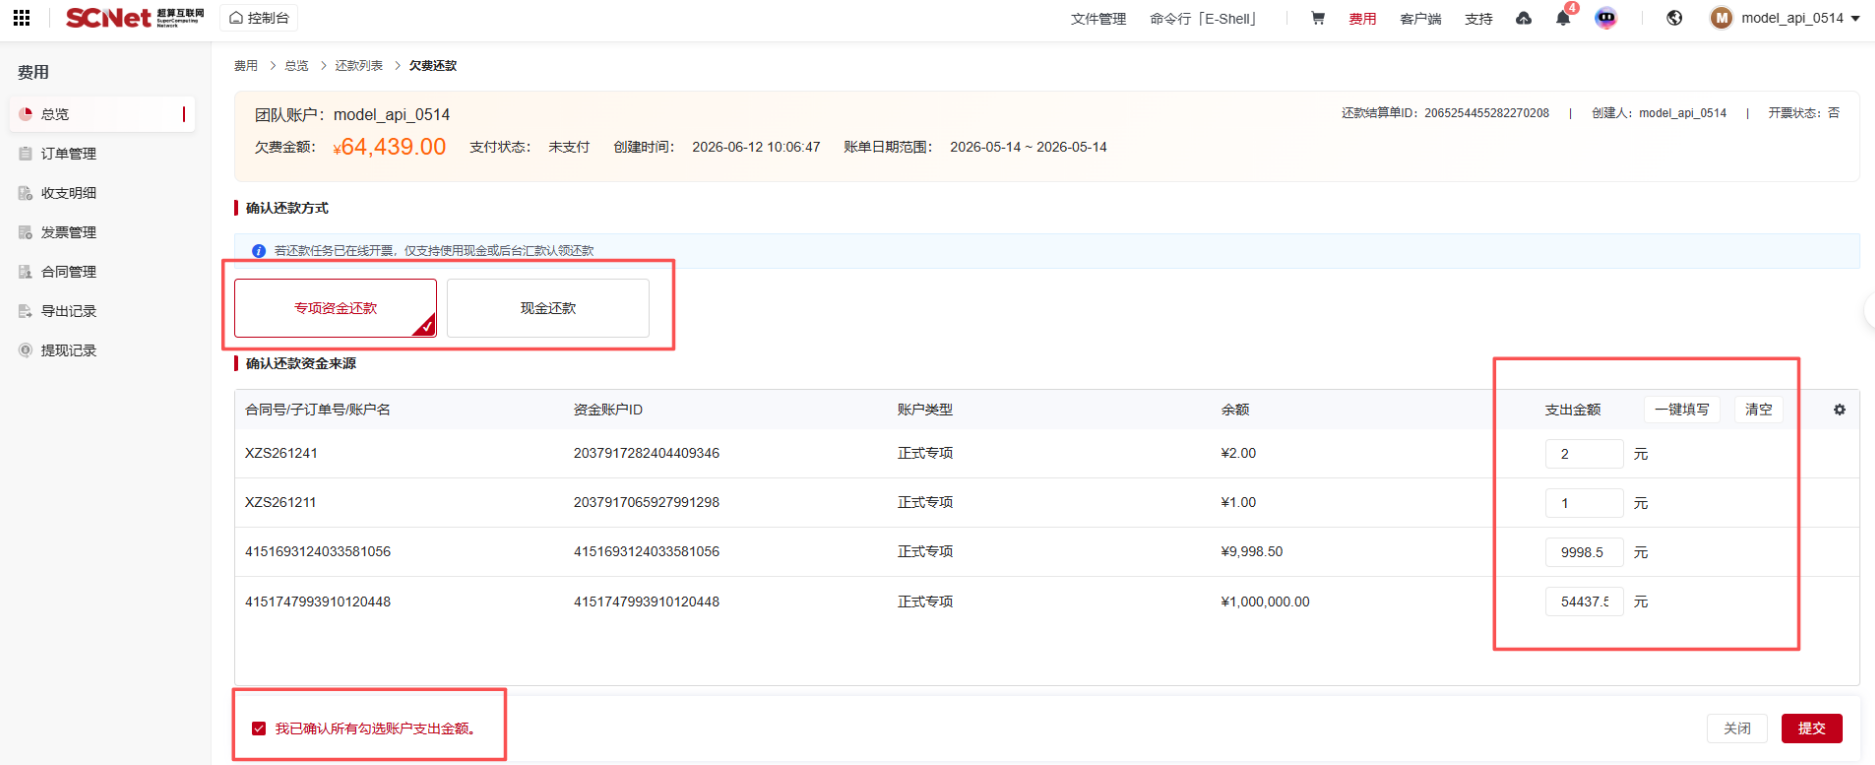This screenshot has width=1875, height=765.
Task: Click the 订单管理 sidebar icon
Action: [x=26, y=153]
